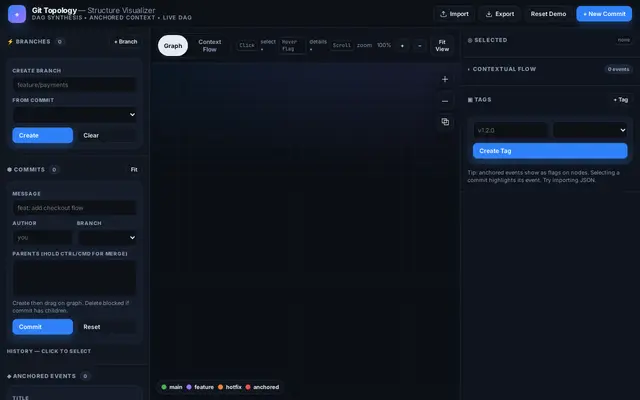The height and width of the screenshot is (400, 640).
Task: Click the hotfix legend item
Action: [x=230, y=387]
